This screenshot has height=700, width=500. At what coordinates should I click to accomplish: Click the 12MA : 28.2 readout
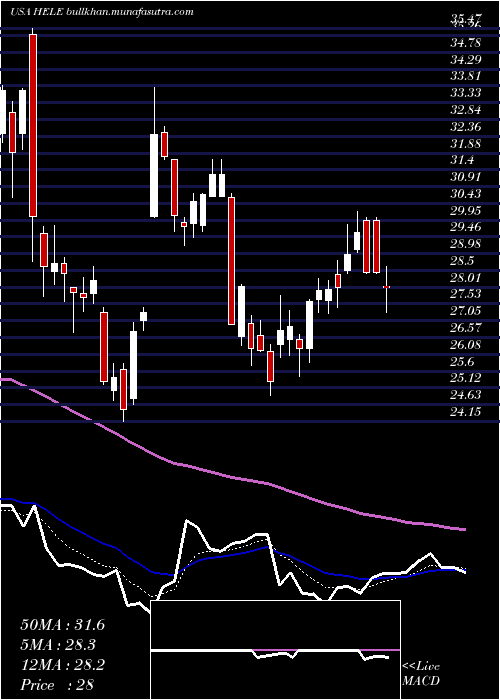(x=63, y=665)
